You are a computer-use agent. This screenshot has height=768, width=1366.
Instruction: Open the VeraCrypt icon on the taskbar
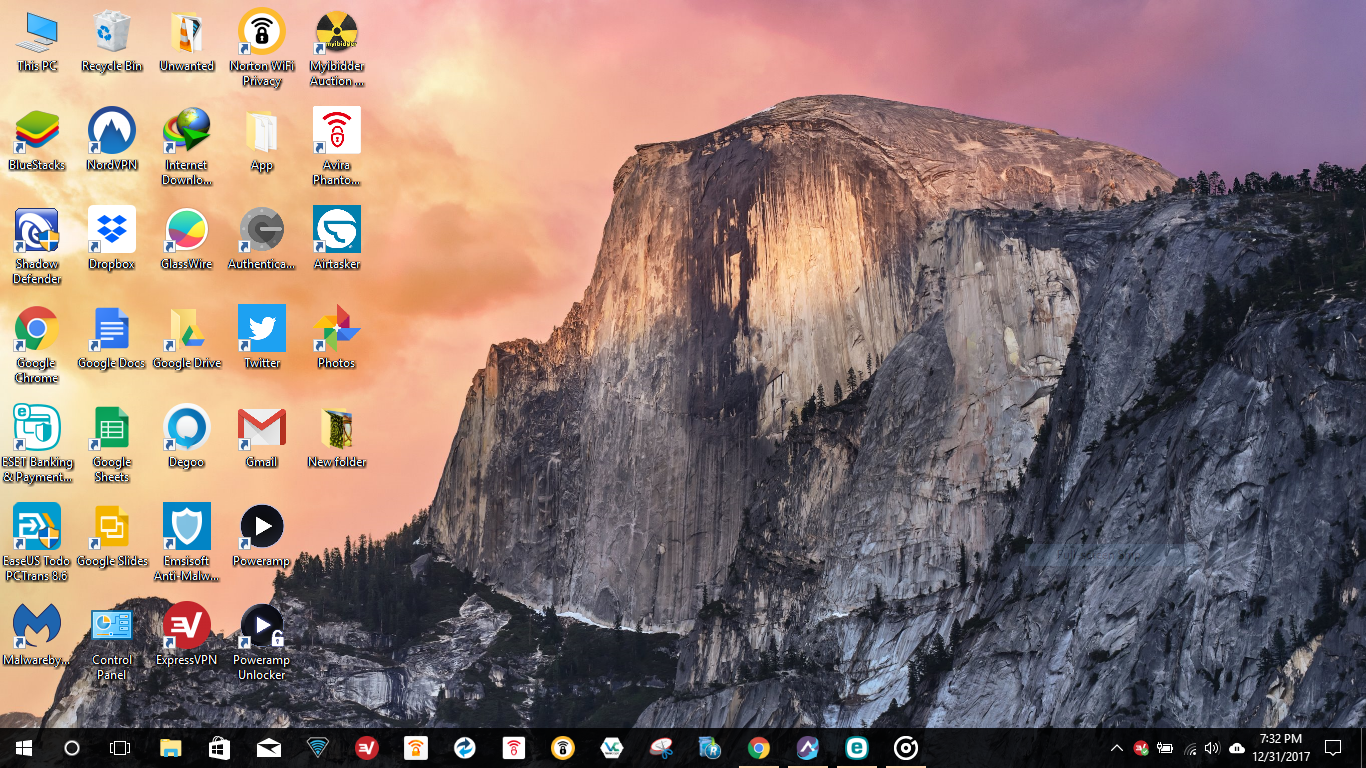tap(612, 748)
